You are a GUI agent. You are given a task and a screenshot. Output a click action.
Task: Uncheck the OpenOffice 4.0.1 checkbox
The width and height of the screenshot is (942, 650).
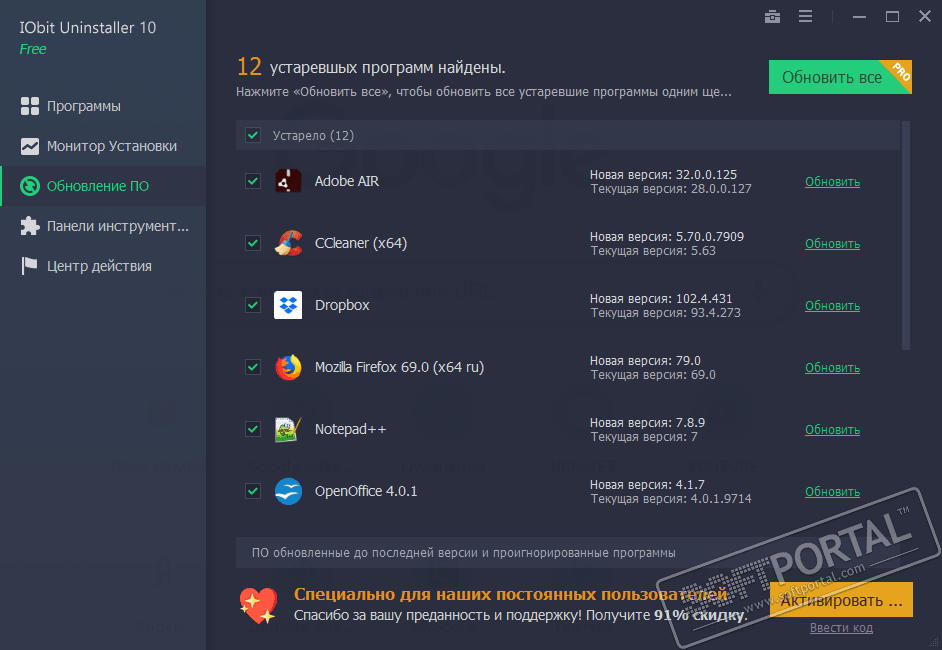[253, 491]
